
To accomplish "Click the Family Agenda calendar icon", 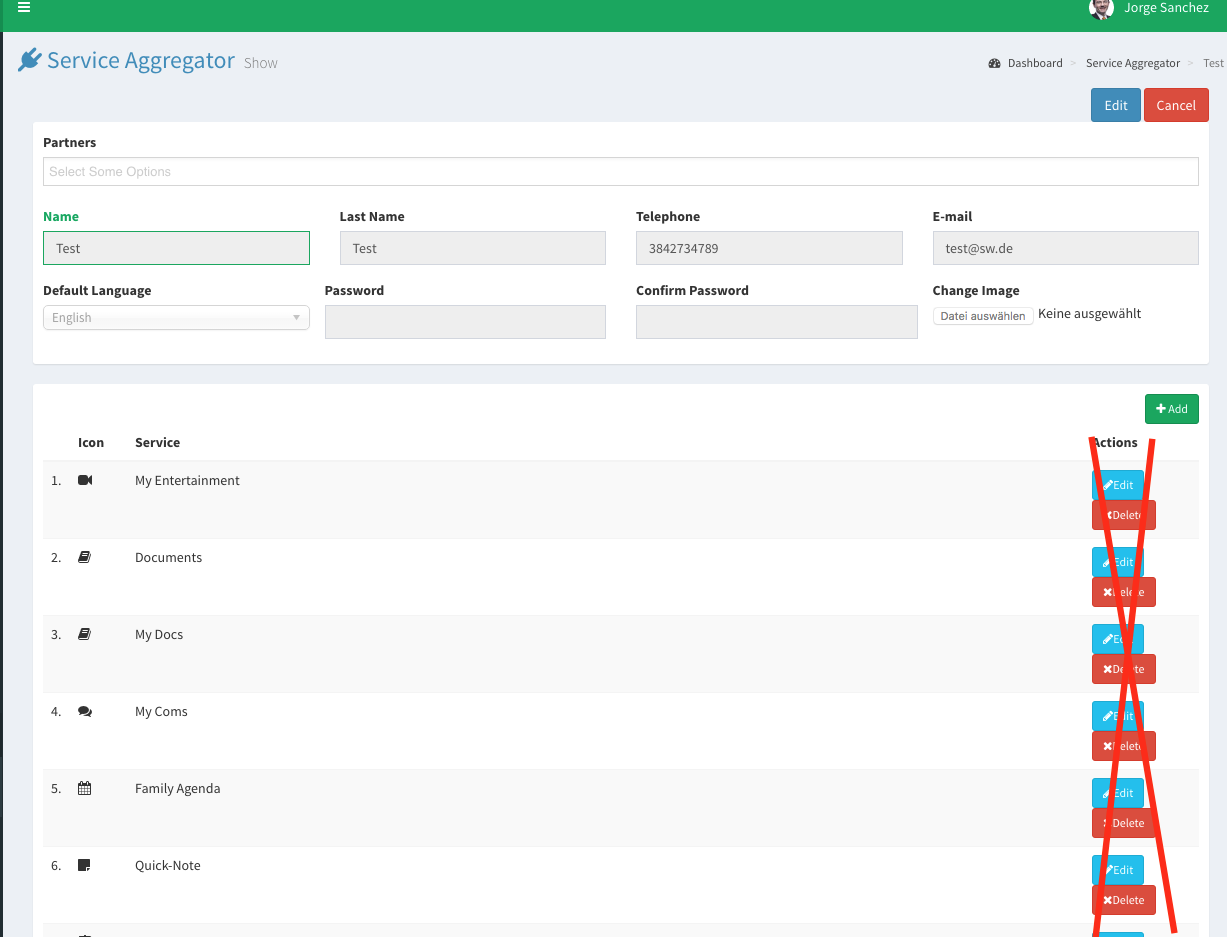I will tap(85, 789).
